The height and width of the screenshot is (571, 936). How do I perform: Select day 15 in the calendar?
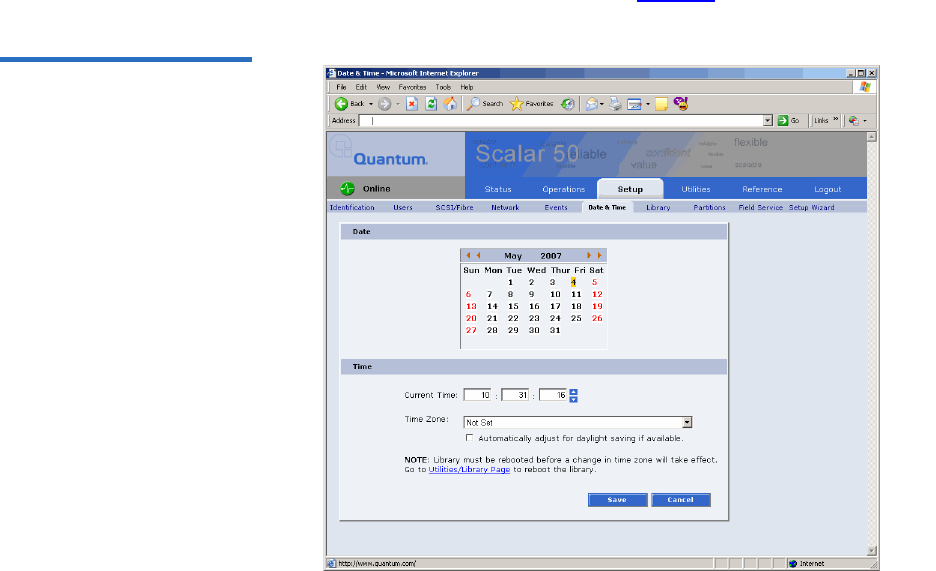tap(513, 306)
